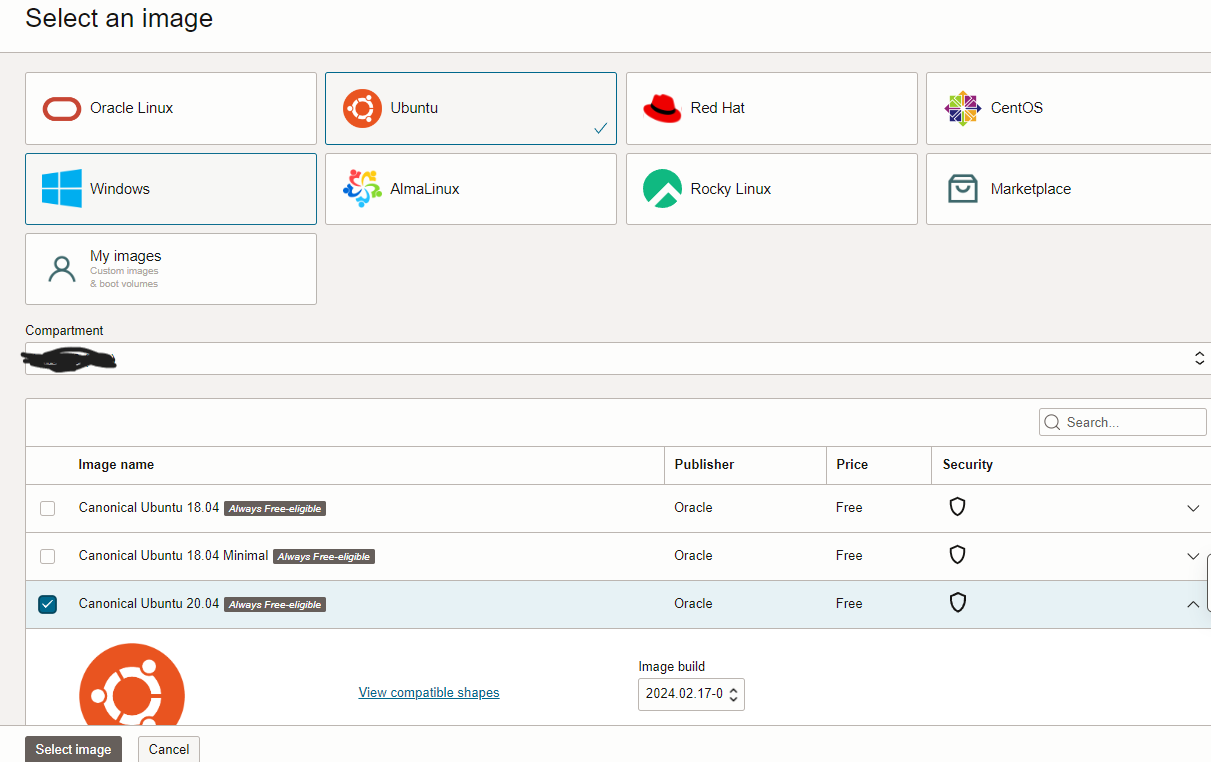Click into the Search field
Viewport: 1211px width, 762px height.
click(x=1123, y=422)
